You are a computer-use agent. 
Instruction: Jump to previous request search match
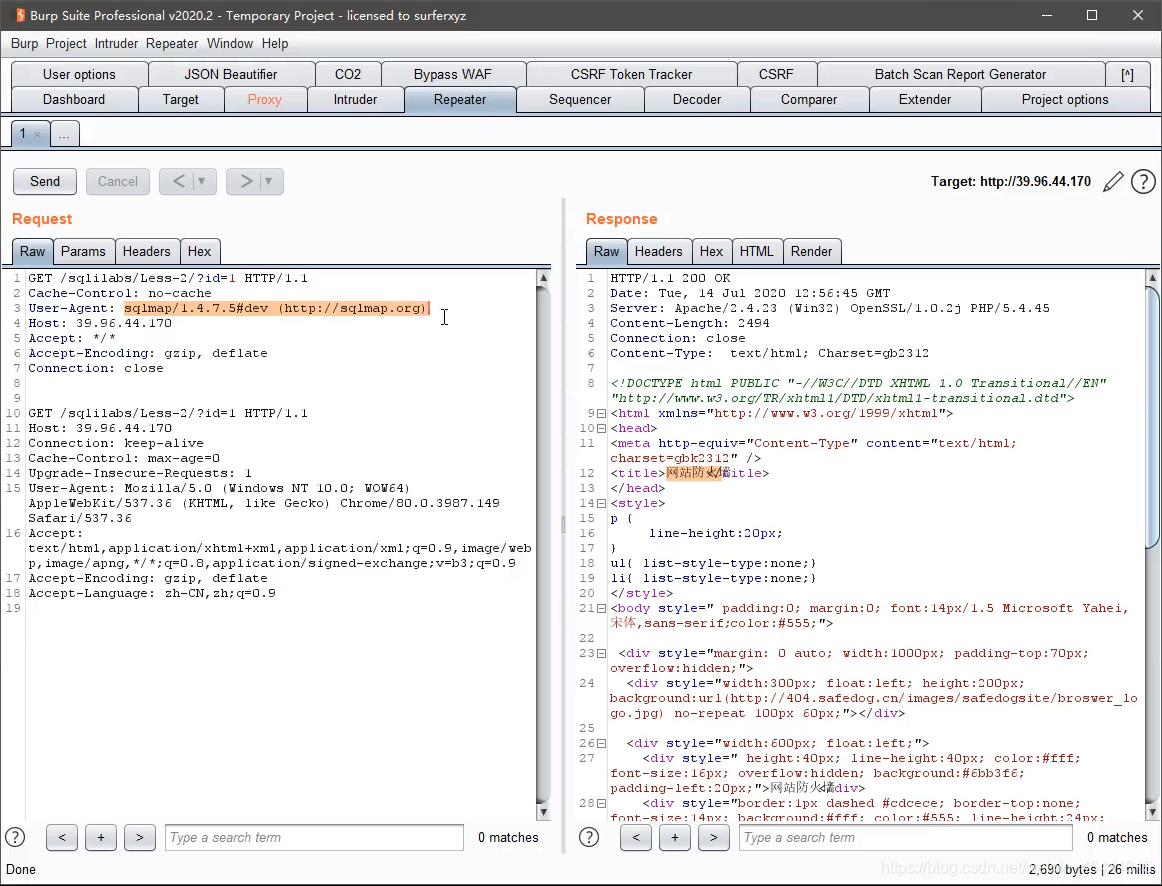[62, 837]
